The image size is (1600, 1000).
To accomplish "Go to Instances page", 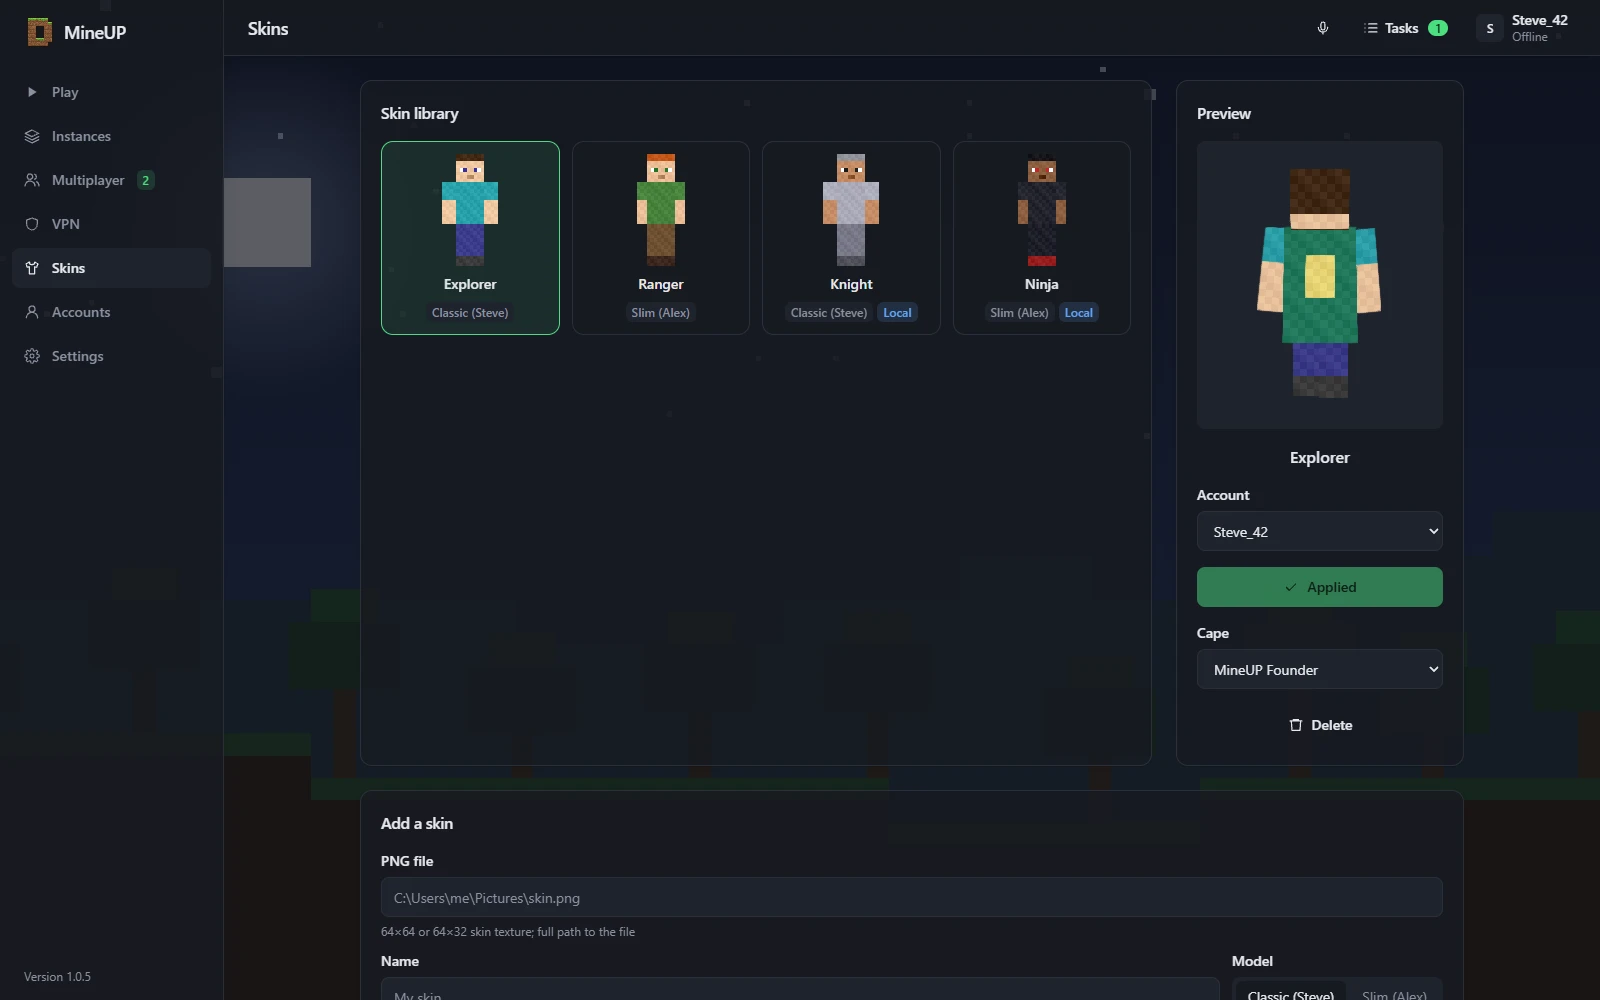I will pos(112,136).
